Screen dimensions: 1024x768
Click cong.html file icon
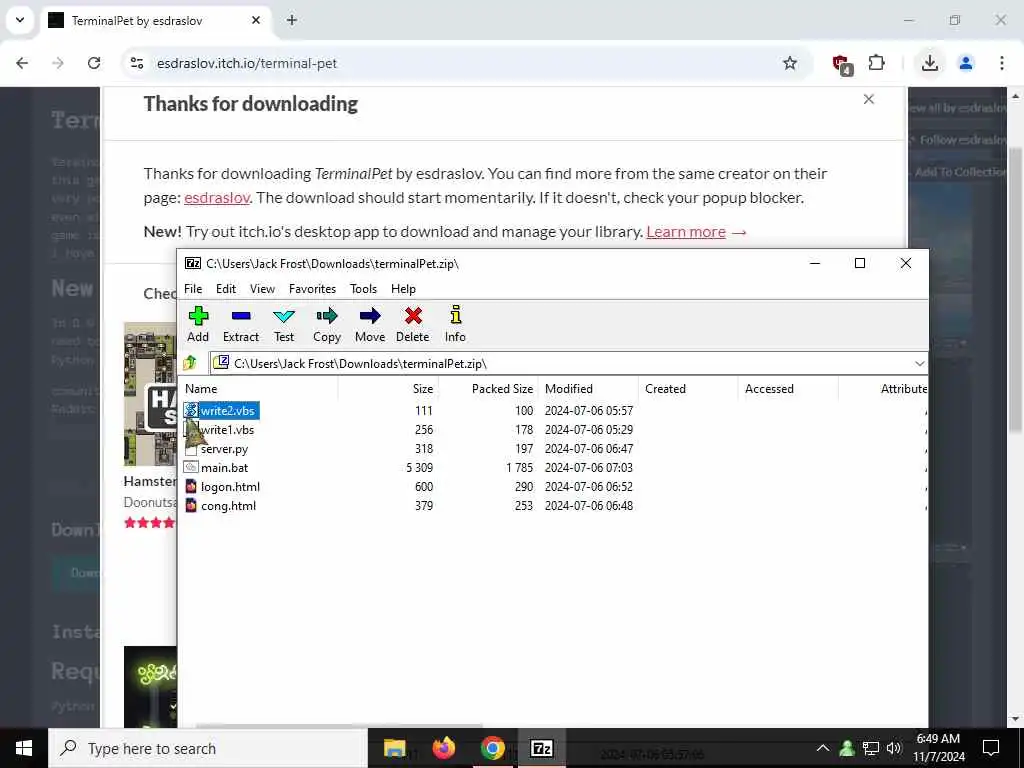coord(191,505)
